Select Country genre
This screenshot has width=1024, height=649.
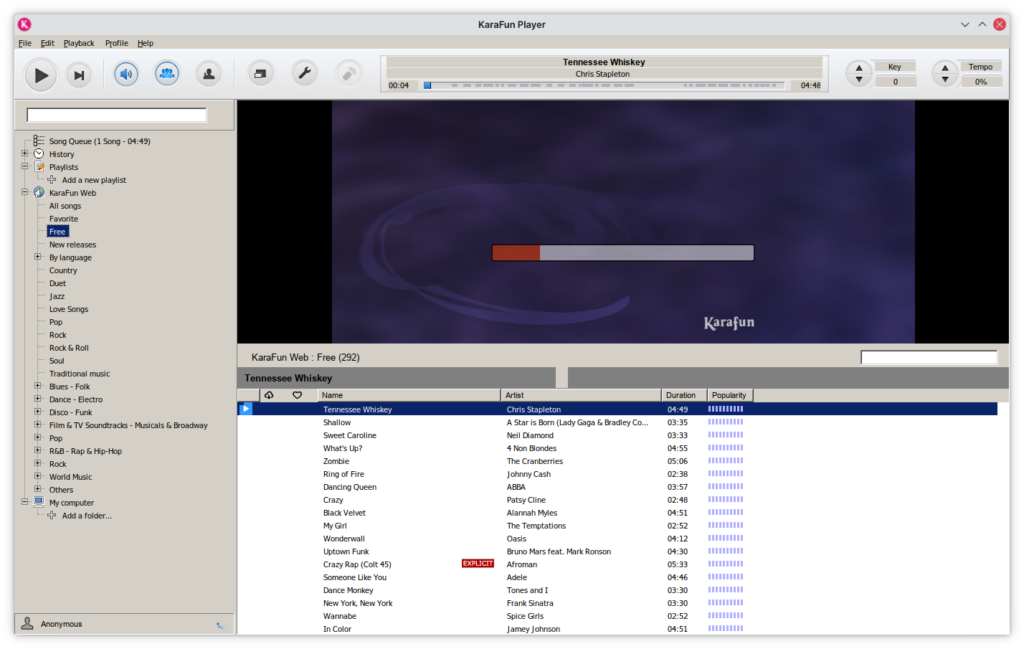[63, 270]
